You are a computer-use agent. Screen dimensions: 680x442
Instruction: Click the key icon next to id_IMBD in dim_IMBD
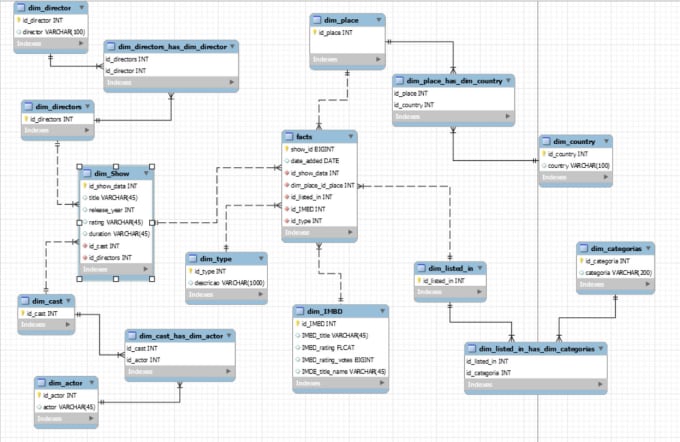[x=298, y=324]
